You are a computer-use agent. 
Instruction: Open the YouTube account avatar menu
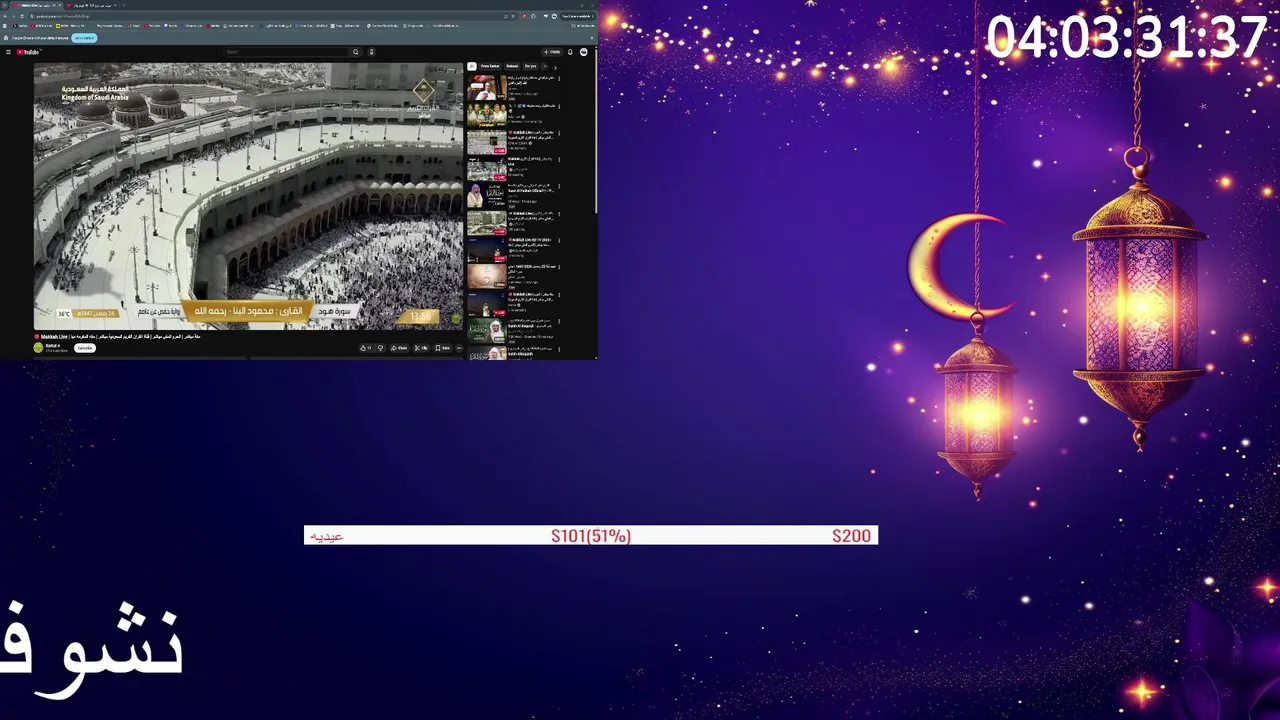(584, 52)
